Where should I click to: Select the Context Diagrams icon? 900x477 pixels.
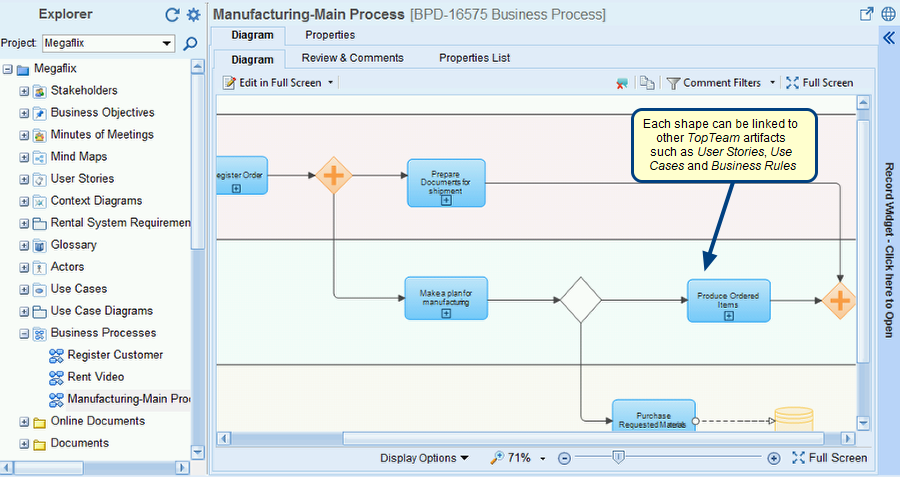[x=40, y=201]
